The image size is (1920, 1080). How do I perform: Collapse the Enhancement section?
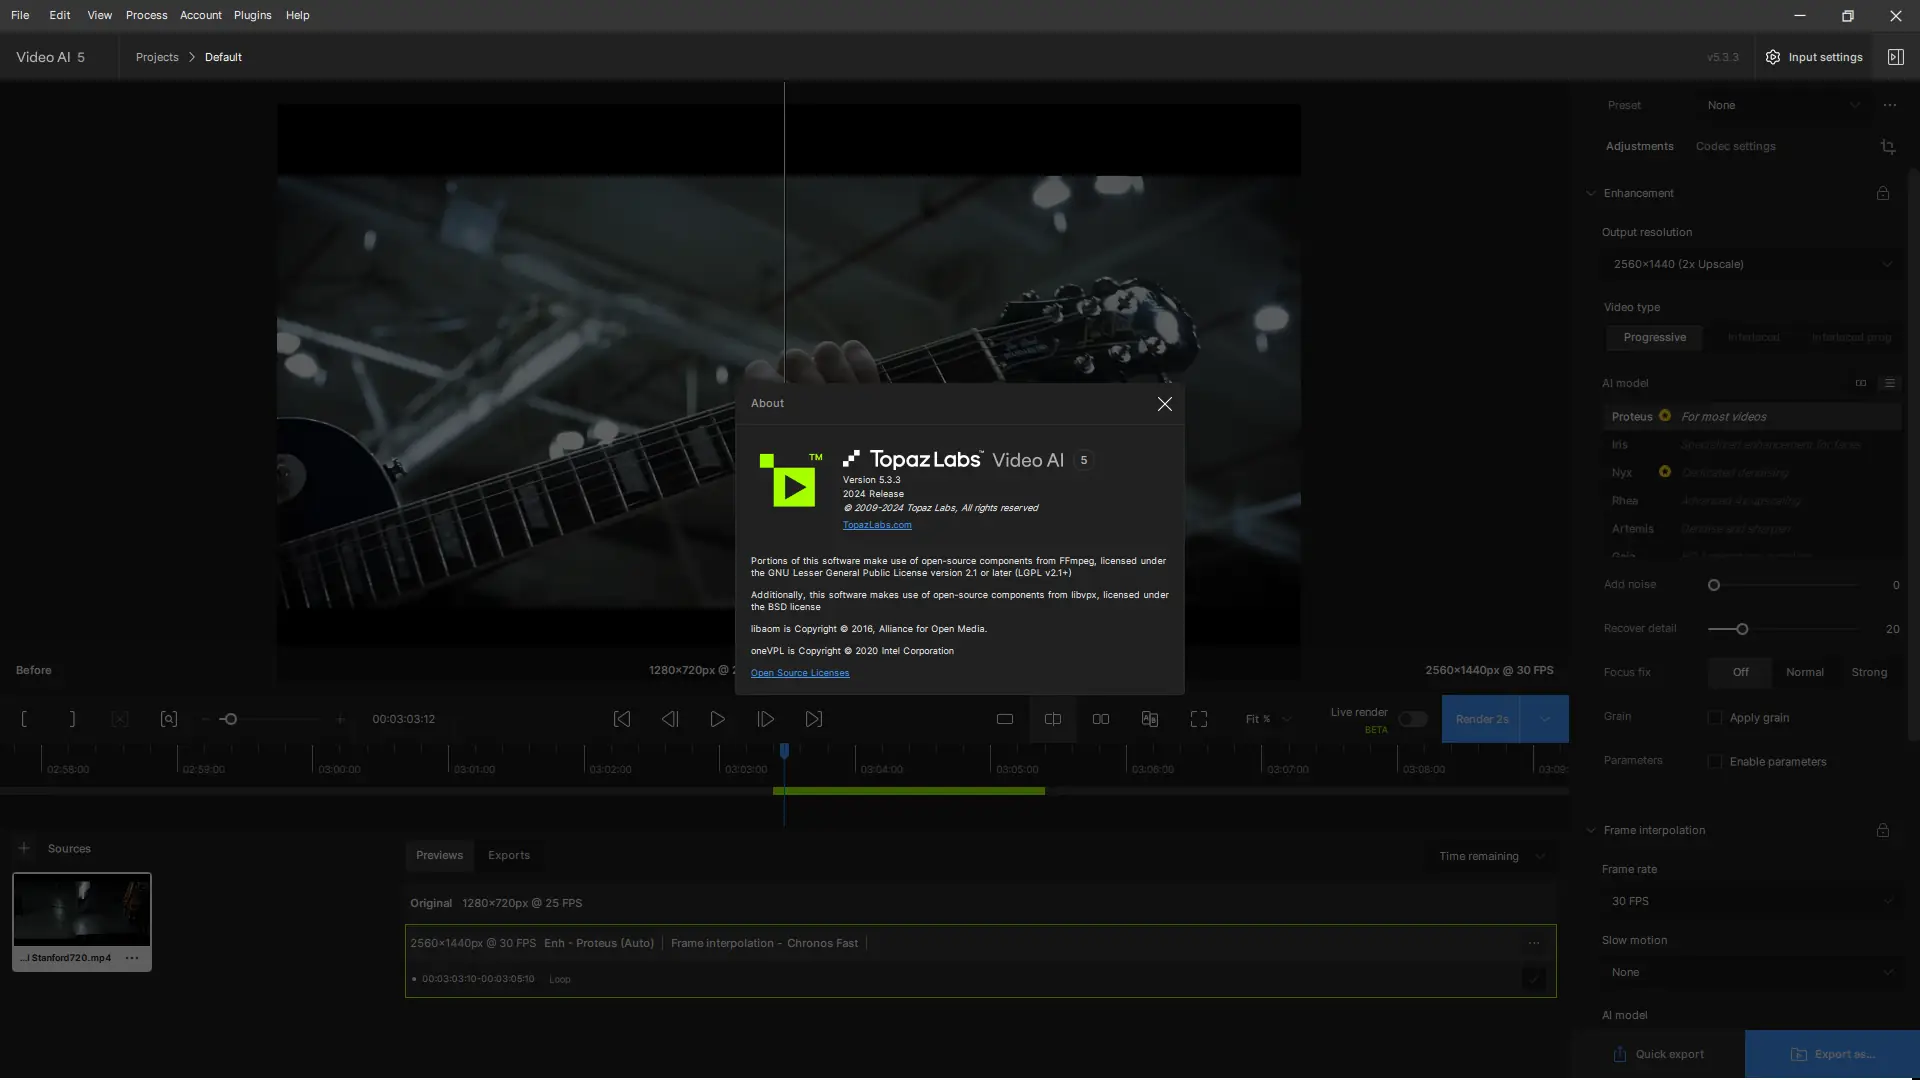(1591, 193)
